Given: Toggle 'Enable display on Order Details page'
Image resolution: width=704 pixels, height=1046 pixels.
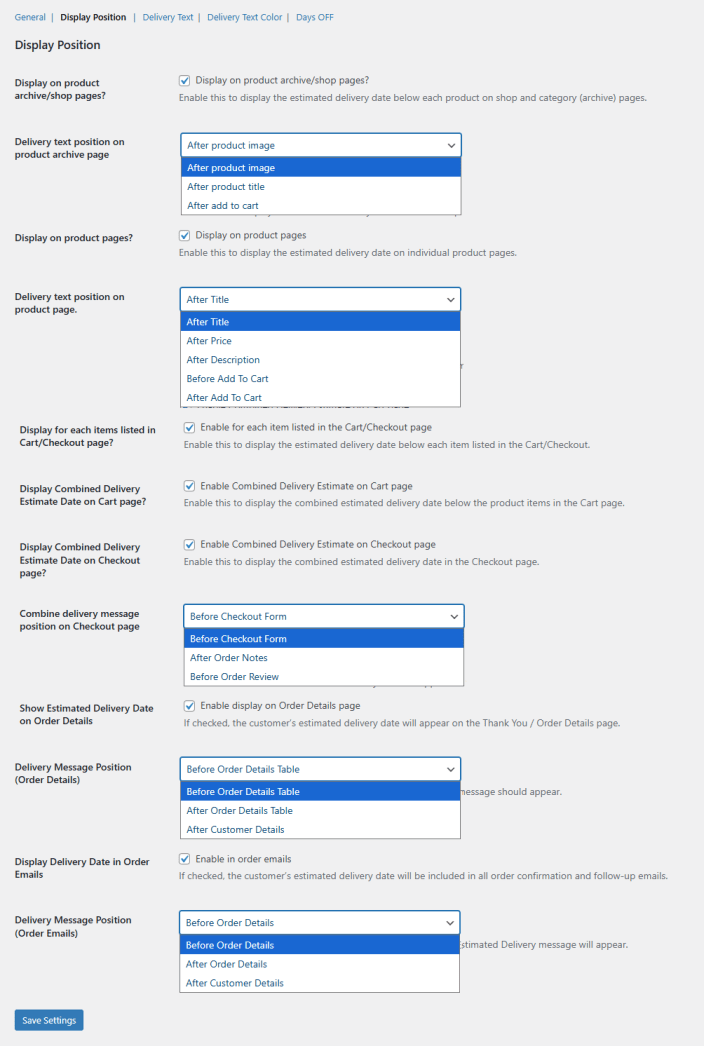Looking at the screenshot, I should pyautogui.click(x=190, y=706).
